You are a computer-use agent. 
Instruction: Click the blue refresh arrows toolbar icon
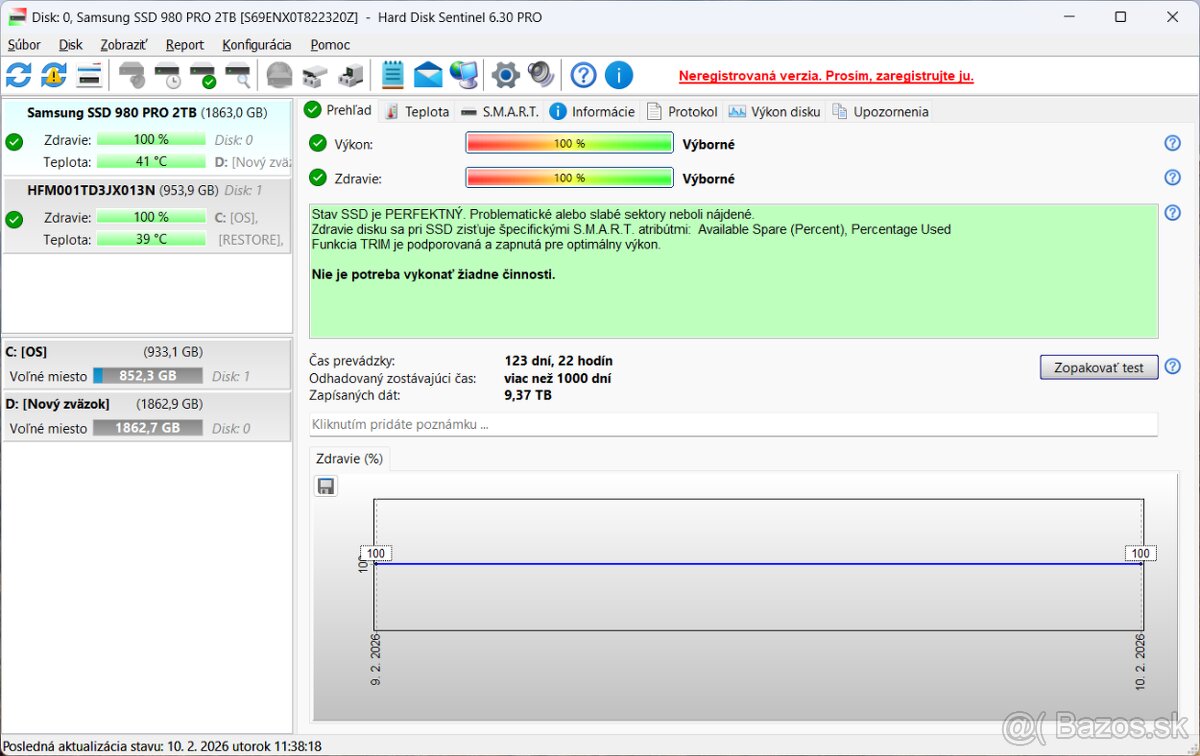(19, 75)
